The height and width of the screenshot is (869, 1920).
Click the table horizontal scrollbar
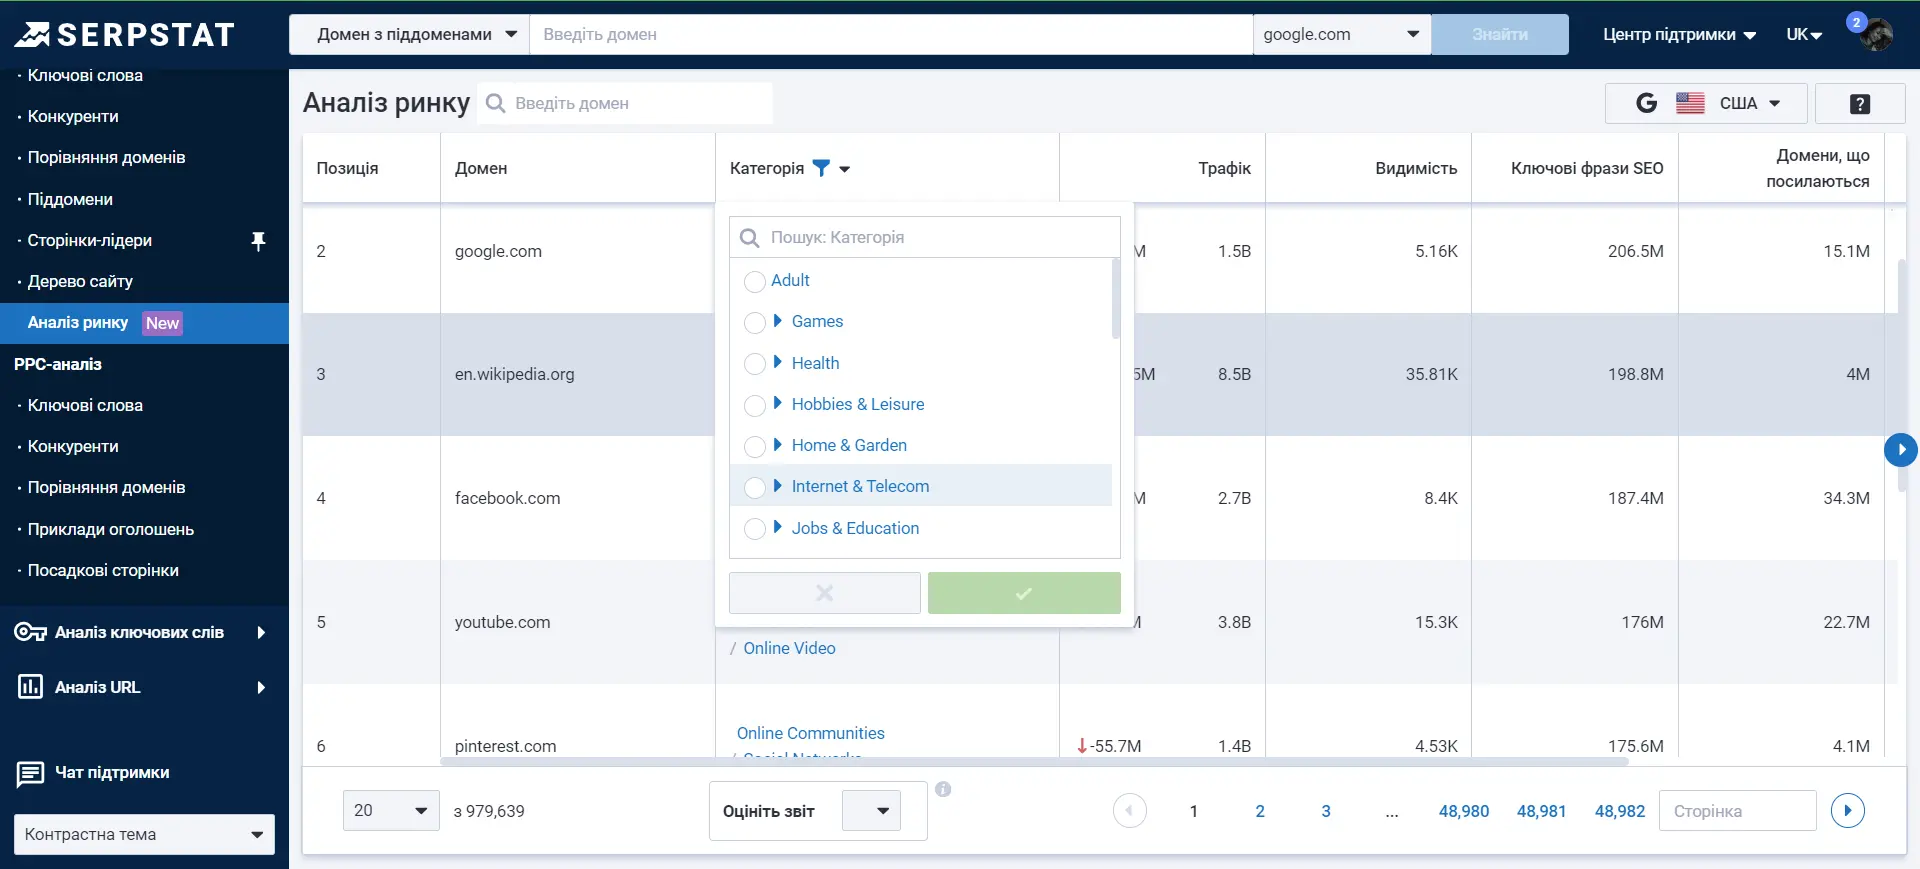[1034, 762]
